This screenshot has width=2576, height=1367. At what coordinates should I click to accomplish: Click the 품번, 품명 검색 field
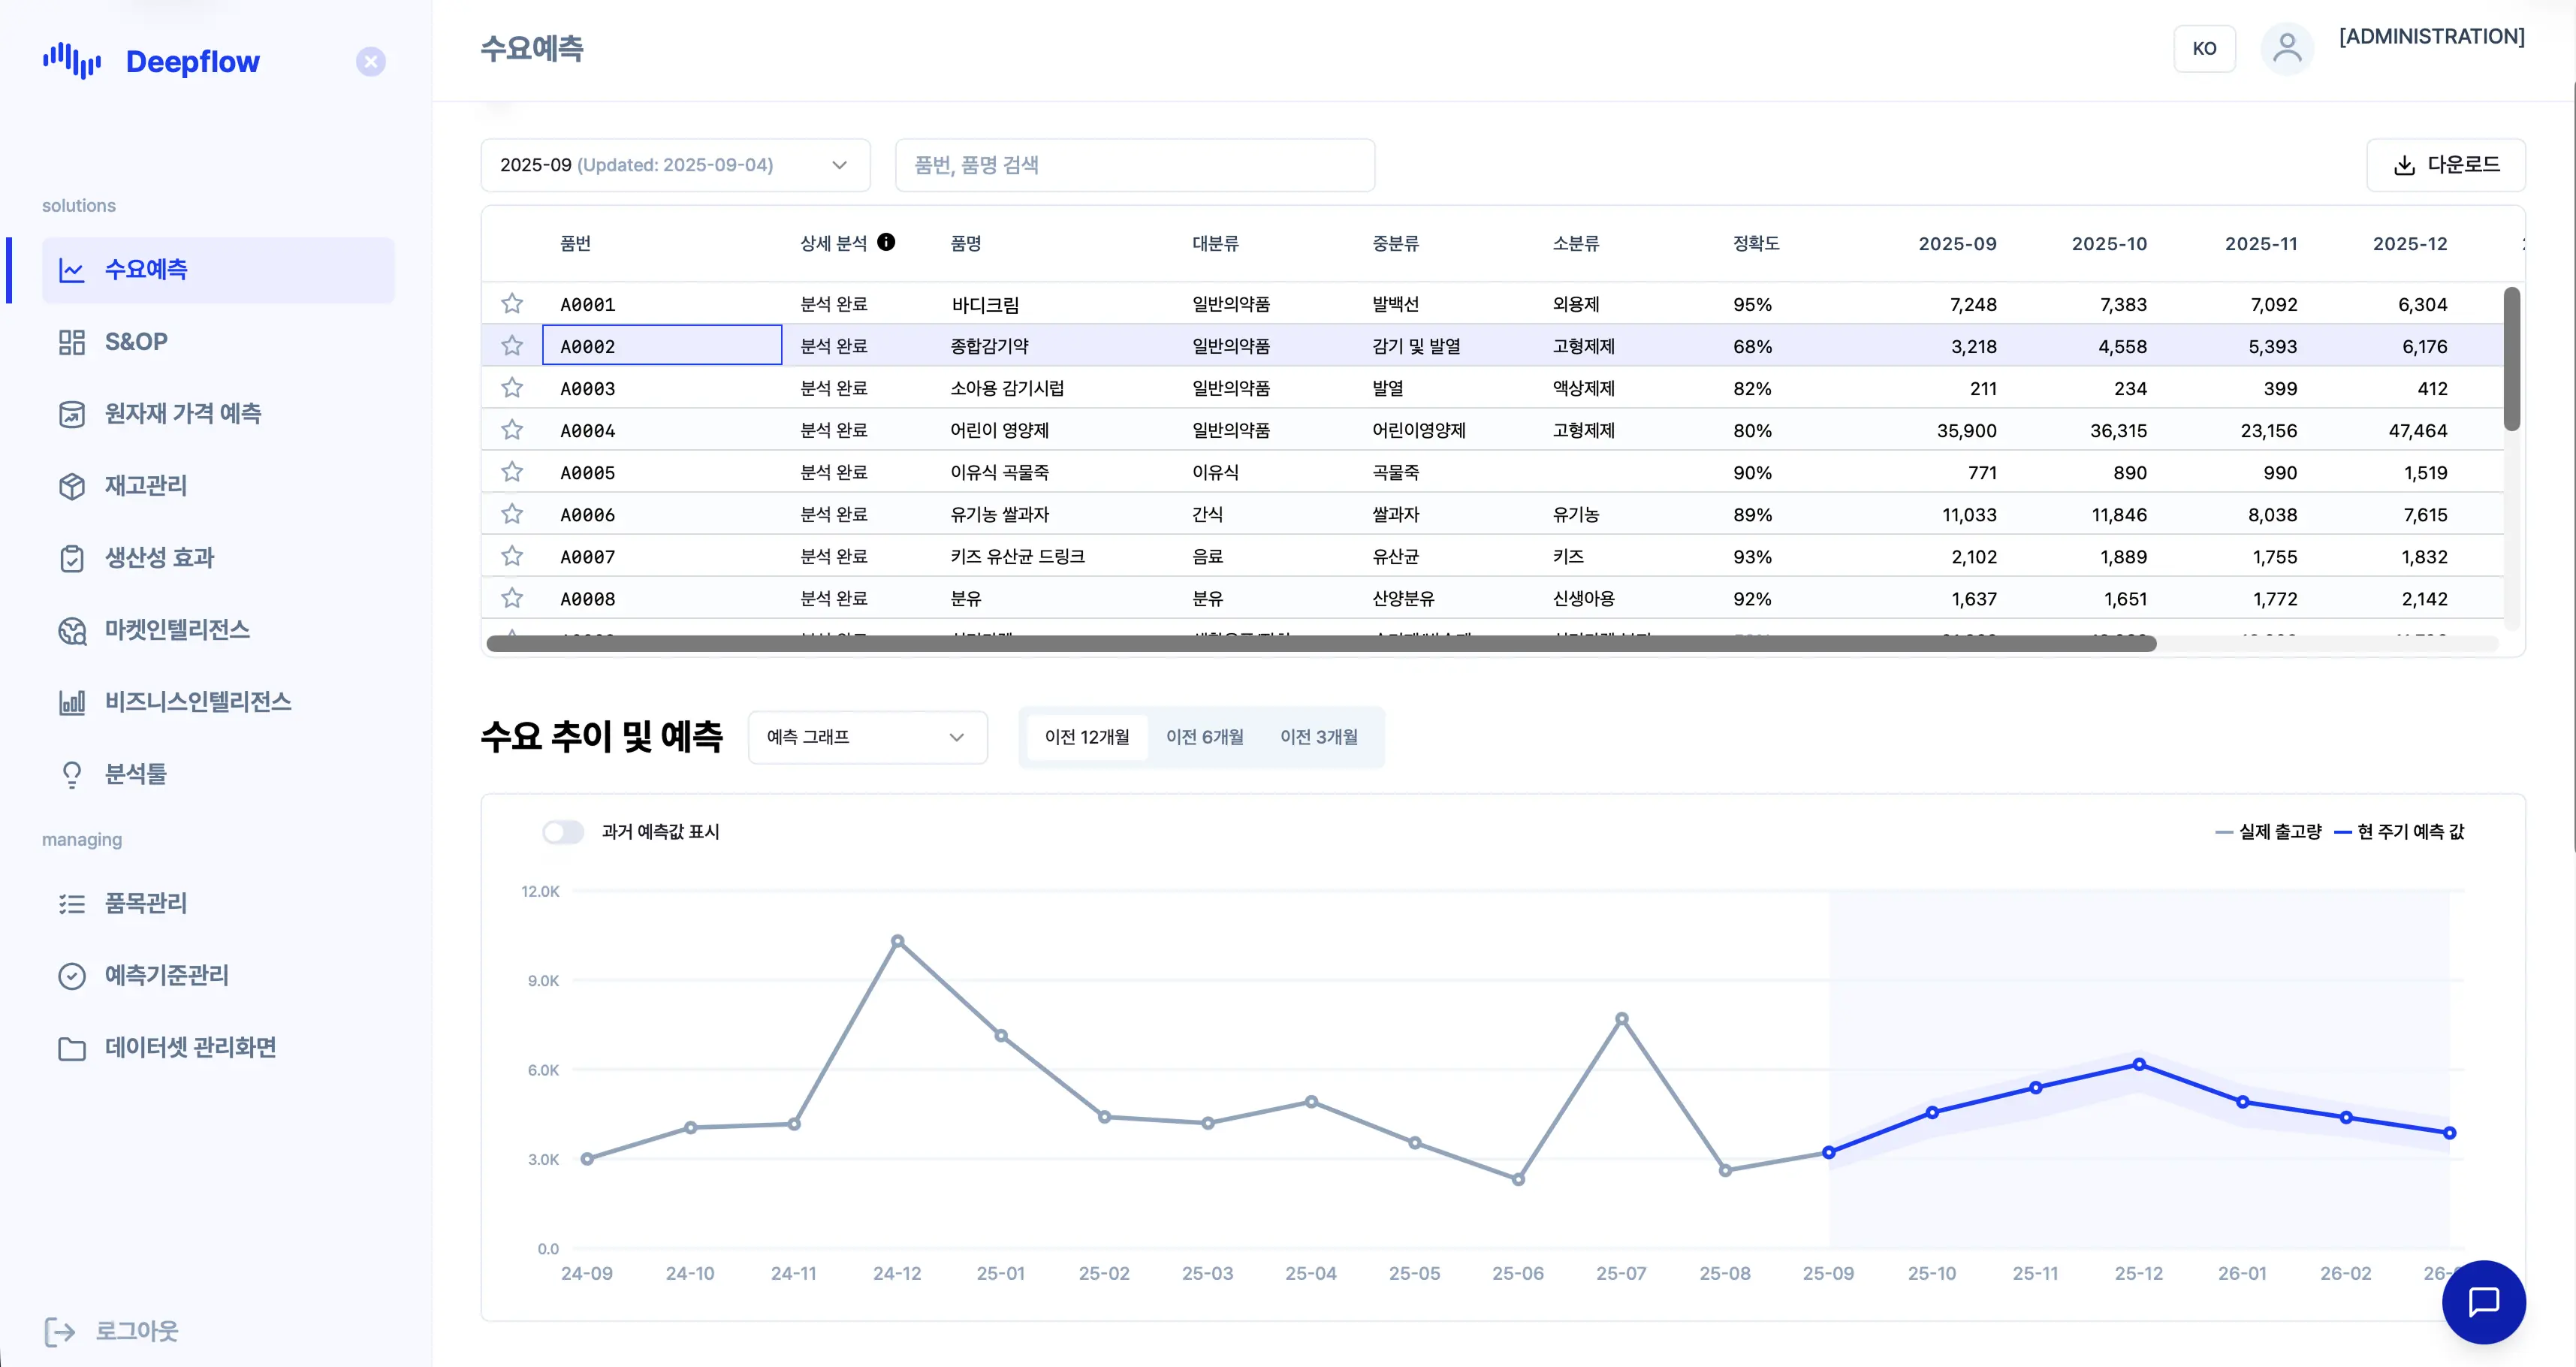click(x=1134, y=165)
